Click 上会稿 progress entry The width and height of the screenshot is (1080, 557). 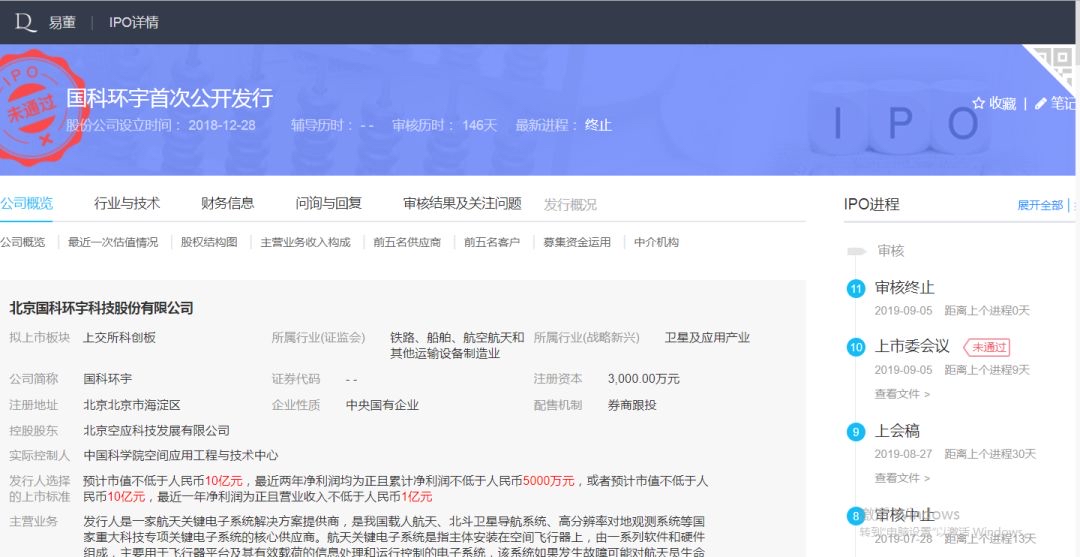pyautogui.click(x=897, y=431)
